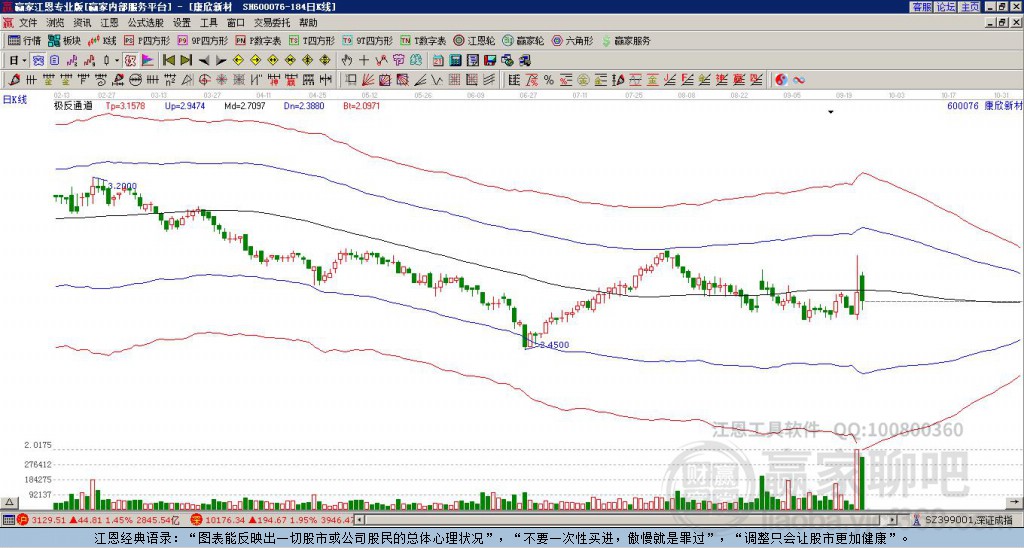Click the 主页 homepage link
The height and width of the screenshot is (548, 1024).
pos(969,7)
